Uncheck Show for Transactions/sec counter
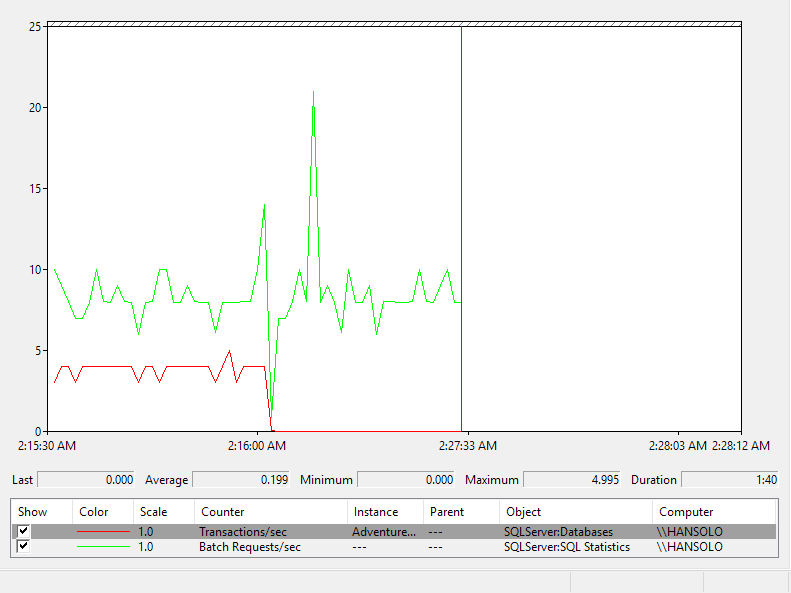Viewport: 791px width, 593px height. point(23,531)
